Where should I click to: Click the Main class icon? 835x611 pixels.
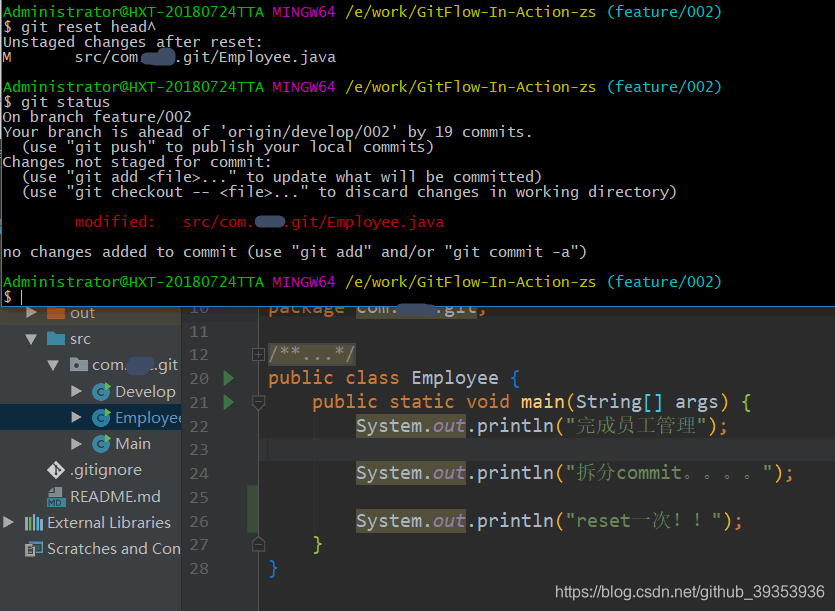[101, 443]
